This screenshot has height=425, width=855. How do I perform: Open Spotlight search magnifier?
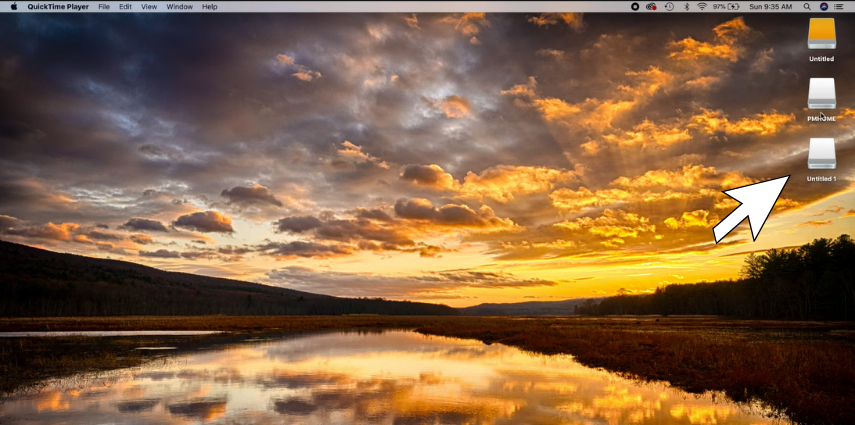click(807, 7)
